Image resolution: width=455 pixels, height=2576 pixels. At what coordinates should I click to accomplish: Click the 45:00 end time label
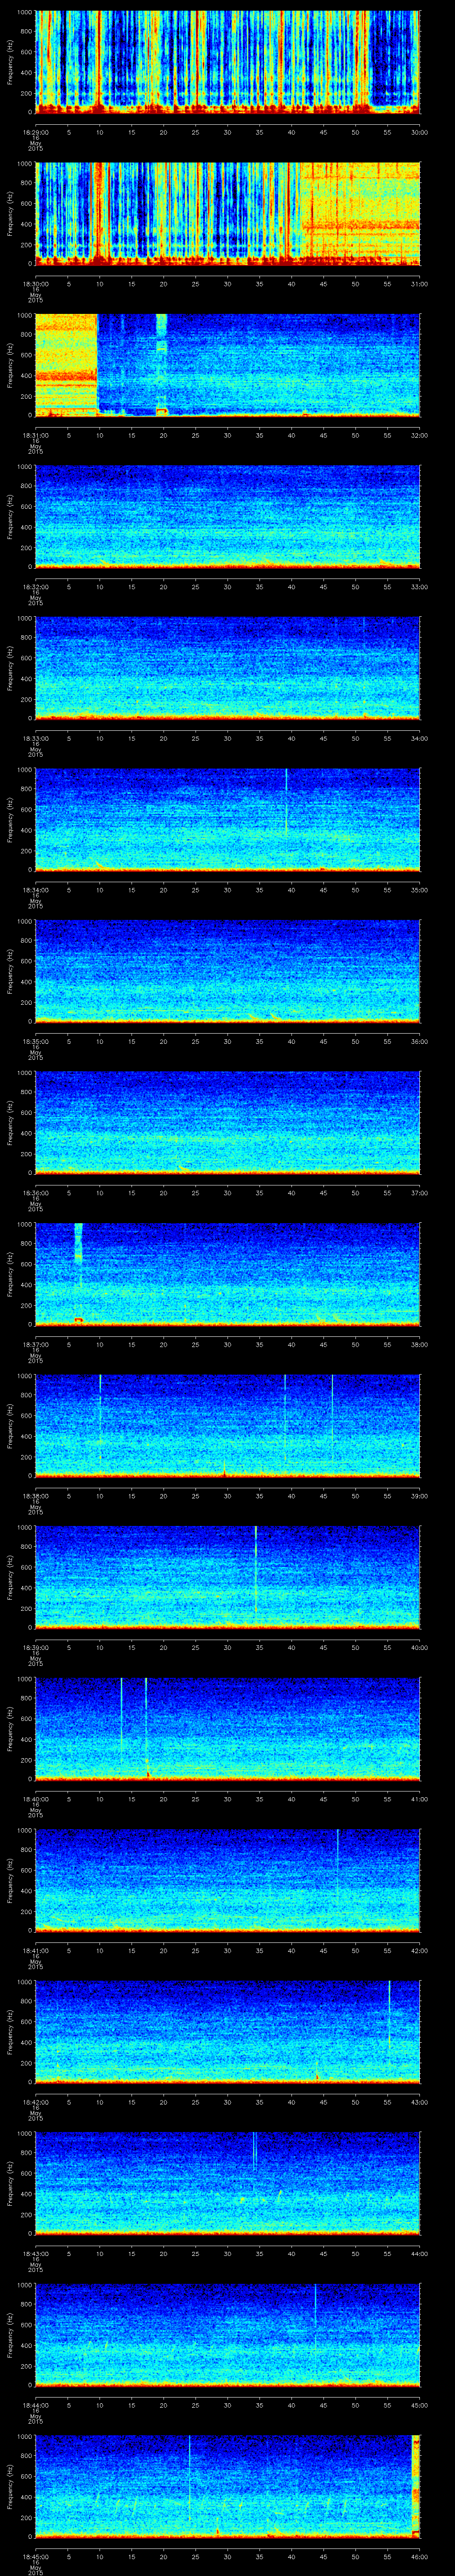point(419,2405)
